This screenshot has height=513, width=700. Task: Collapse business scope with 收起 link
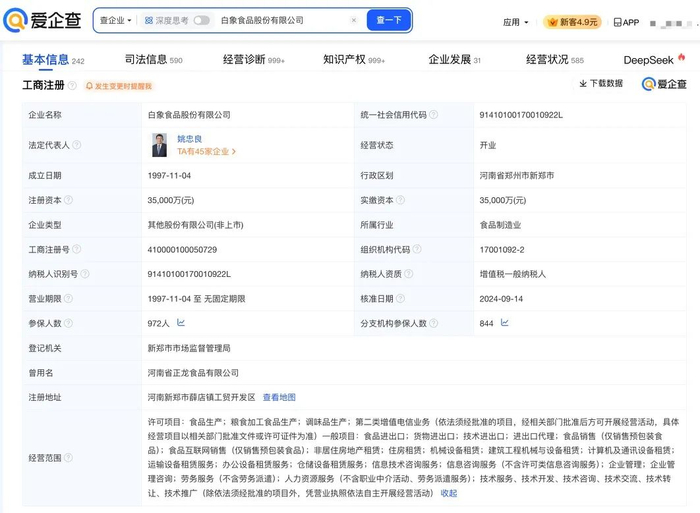coord(449,493)
